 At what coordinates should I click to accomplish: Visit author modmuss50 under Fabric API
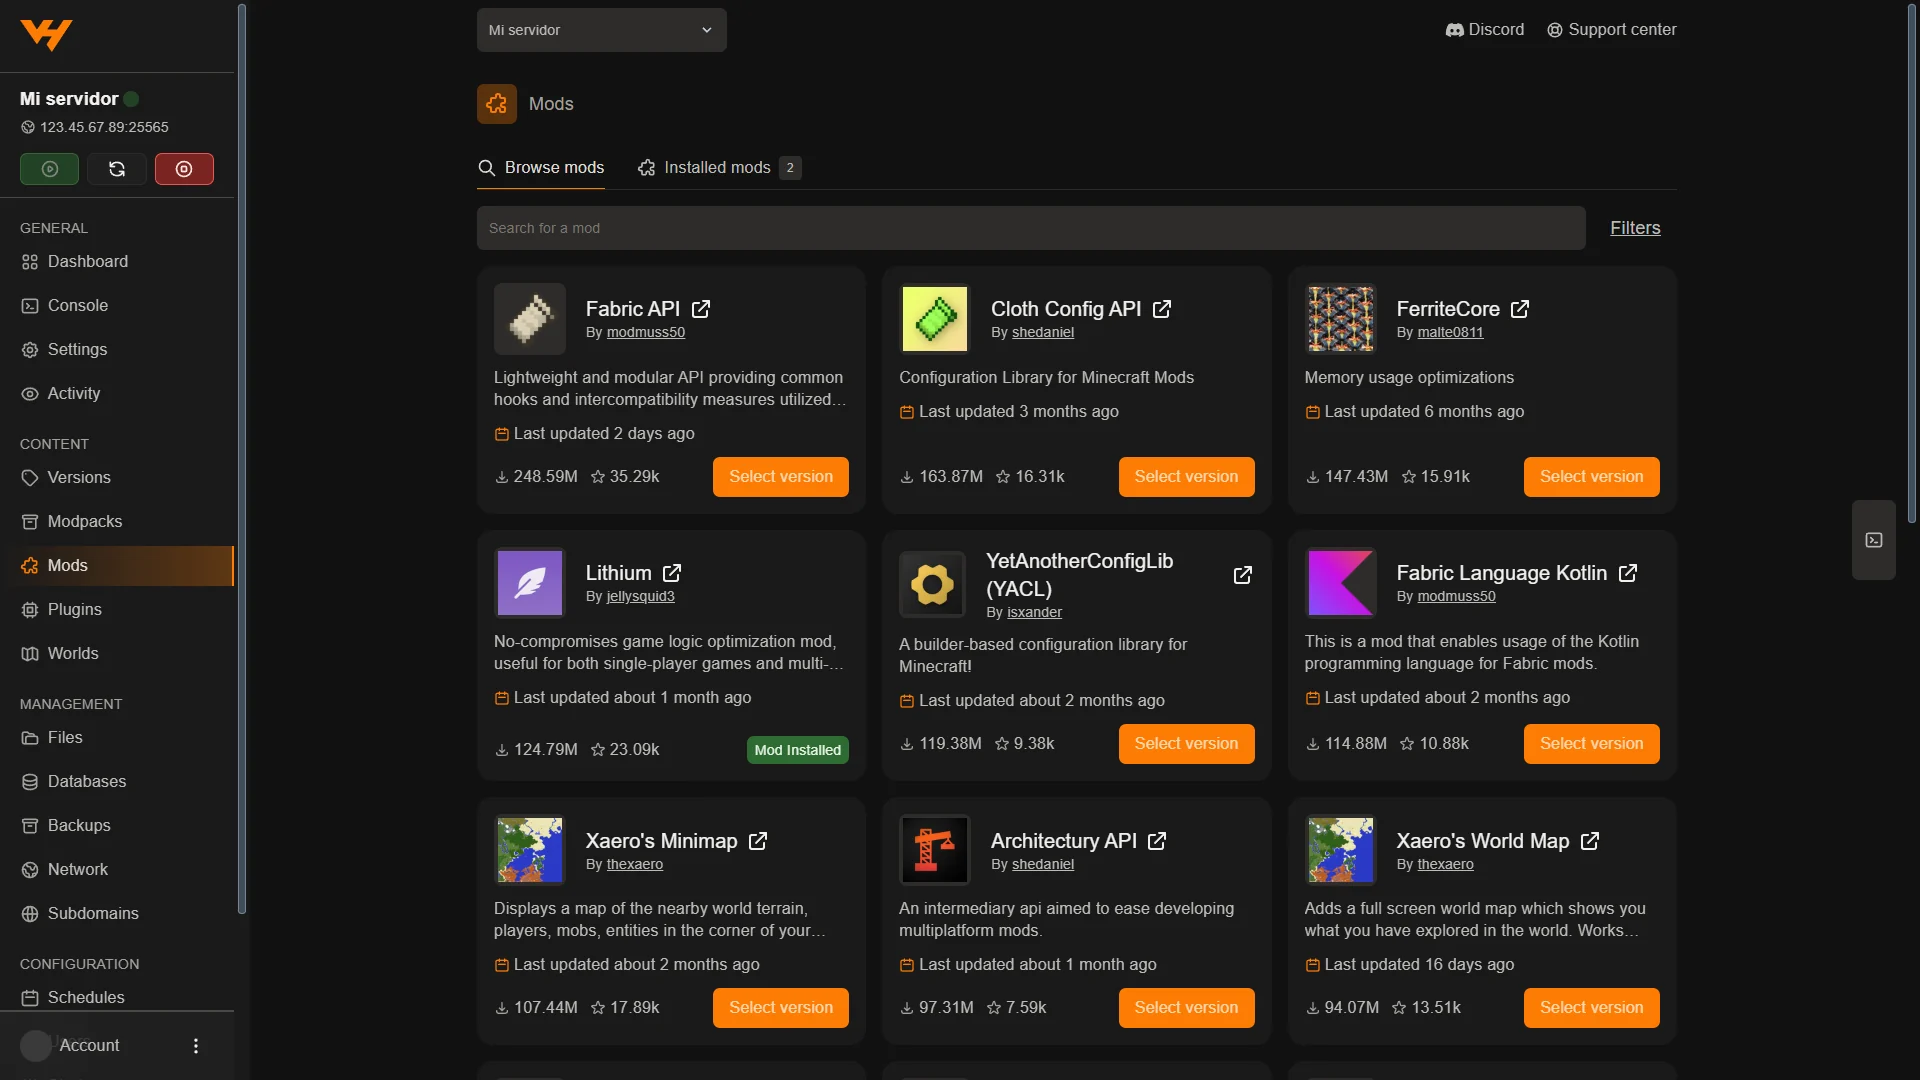646,333
